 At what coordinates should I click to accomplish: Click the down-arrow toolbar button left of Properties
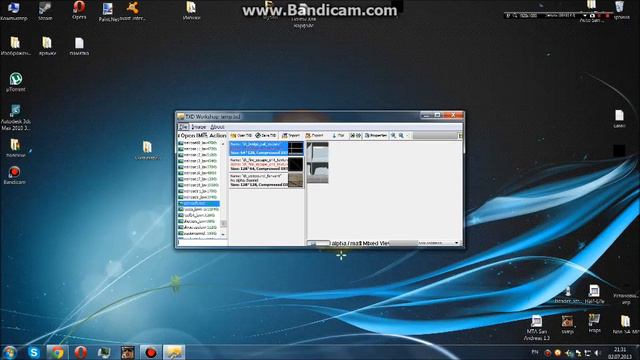pos(338,136)
